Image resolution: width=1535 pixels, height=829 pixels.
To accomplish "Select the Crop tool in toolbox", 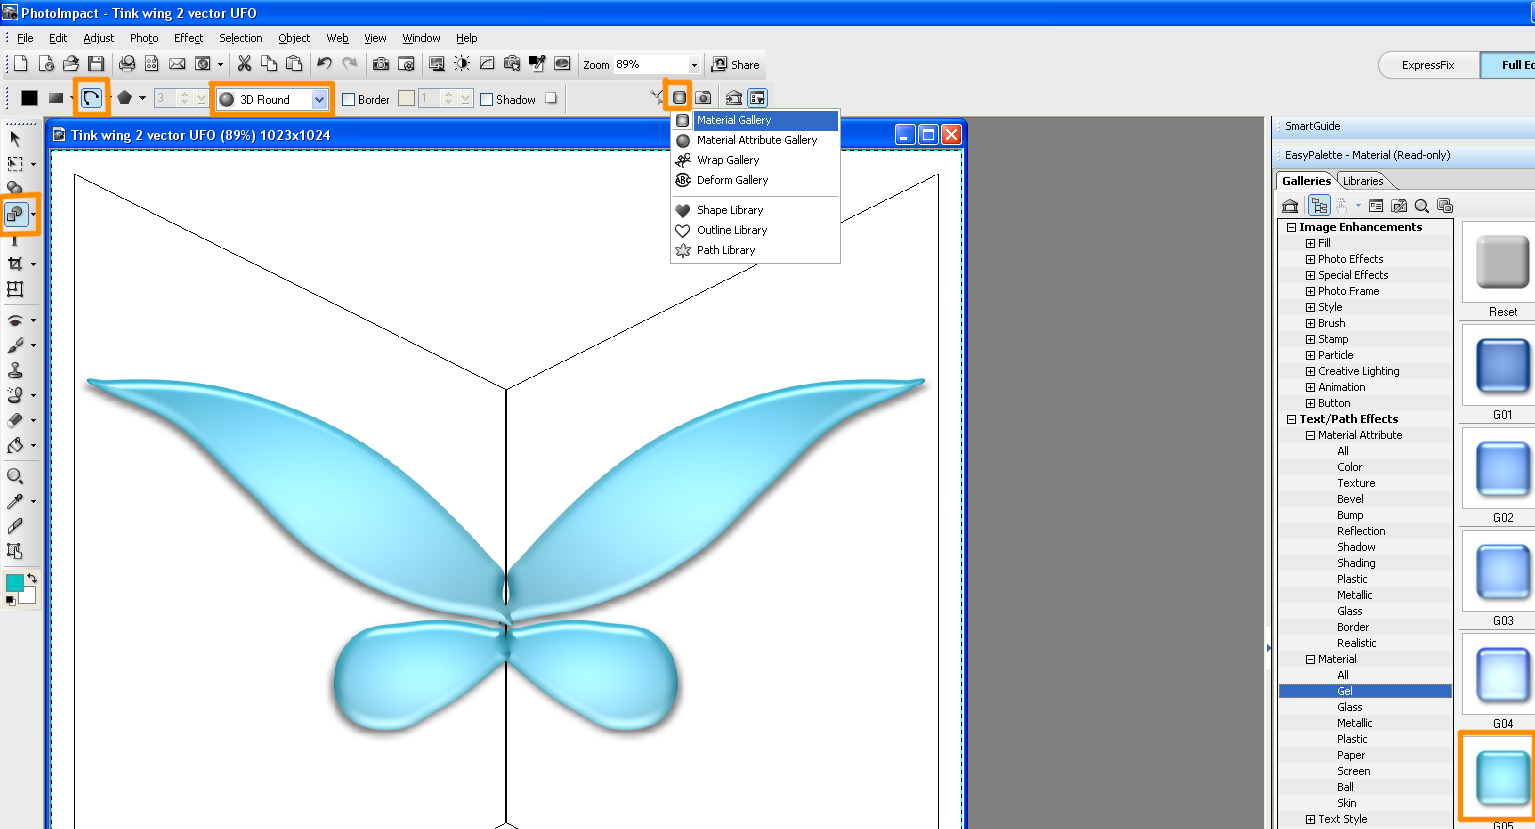I will point(15,264).
